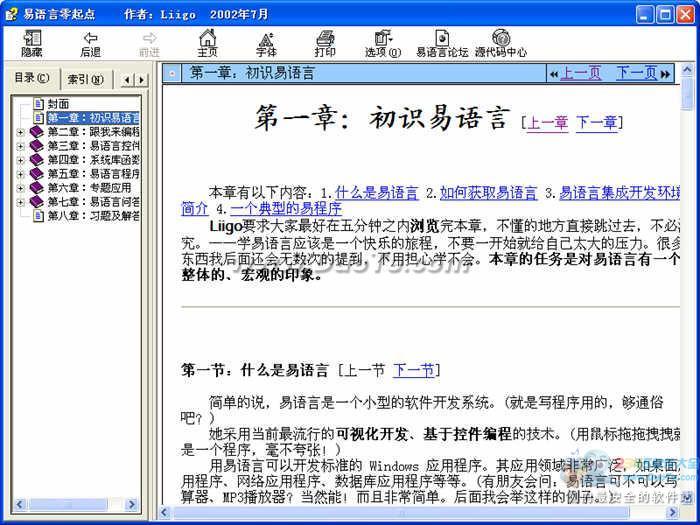Screen dimensions: 700x525
Task: Expand the 第六章 tree node
Action: click(x=20, y=188)
